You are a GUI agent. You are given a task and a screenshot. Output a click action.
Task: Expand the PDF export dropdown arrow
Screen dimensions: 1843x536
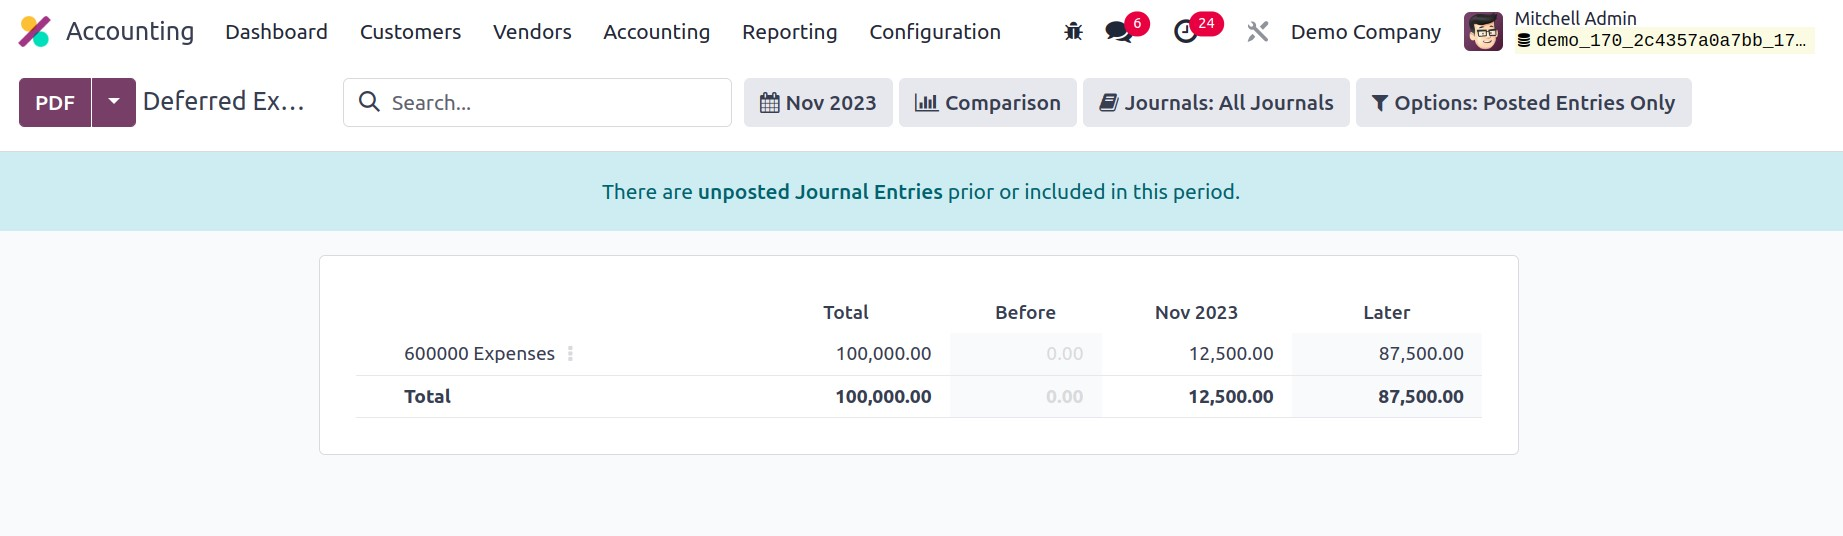pyautogui.click(x=114, y=102)
